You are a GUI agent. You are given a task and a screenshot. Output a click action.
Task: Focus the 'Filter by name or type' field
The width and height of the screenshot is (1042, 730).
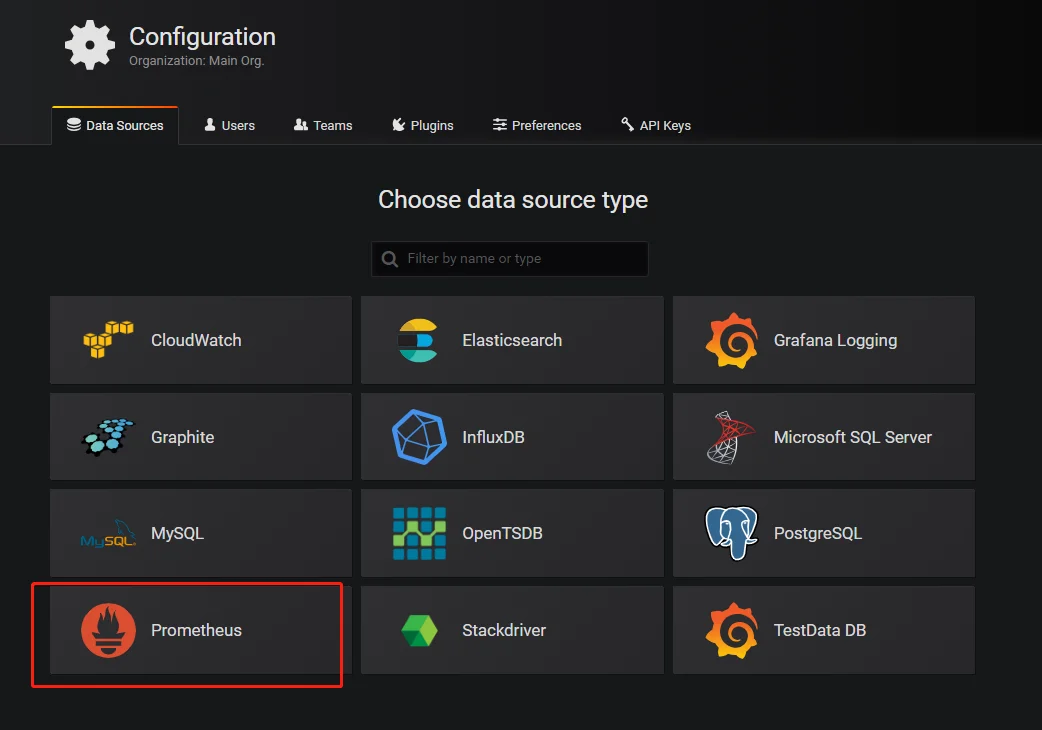510,258
